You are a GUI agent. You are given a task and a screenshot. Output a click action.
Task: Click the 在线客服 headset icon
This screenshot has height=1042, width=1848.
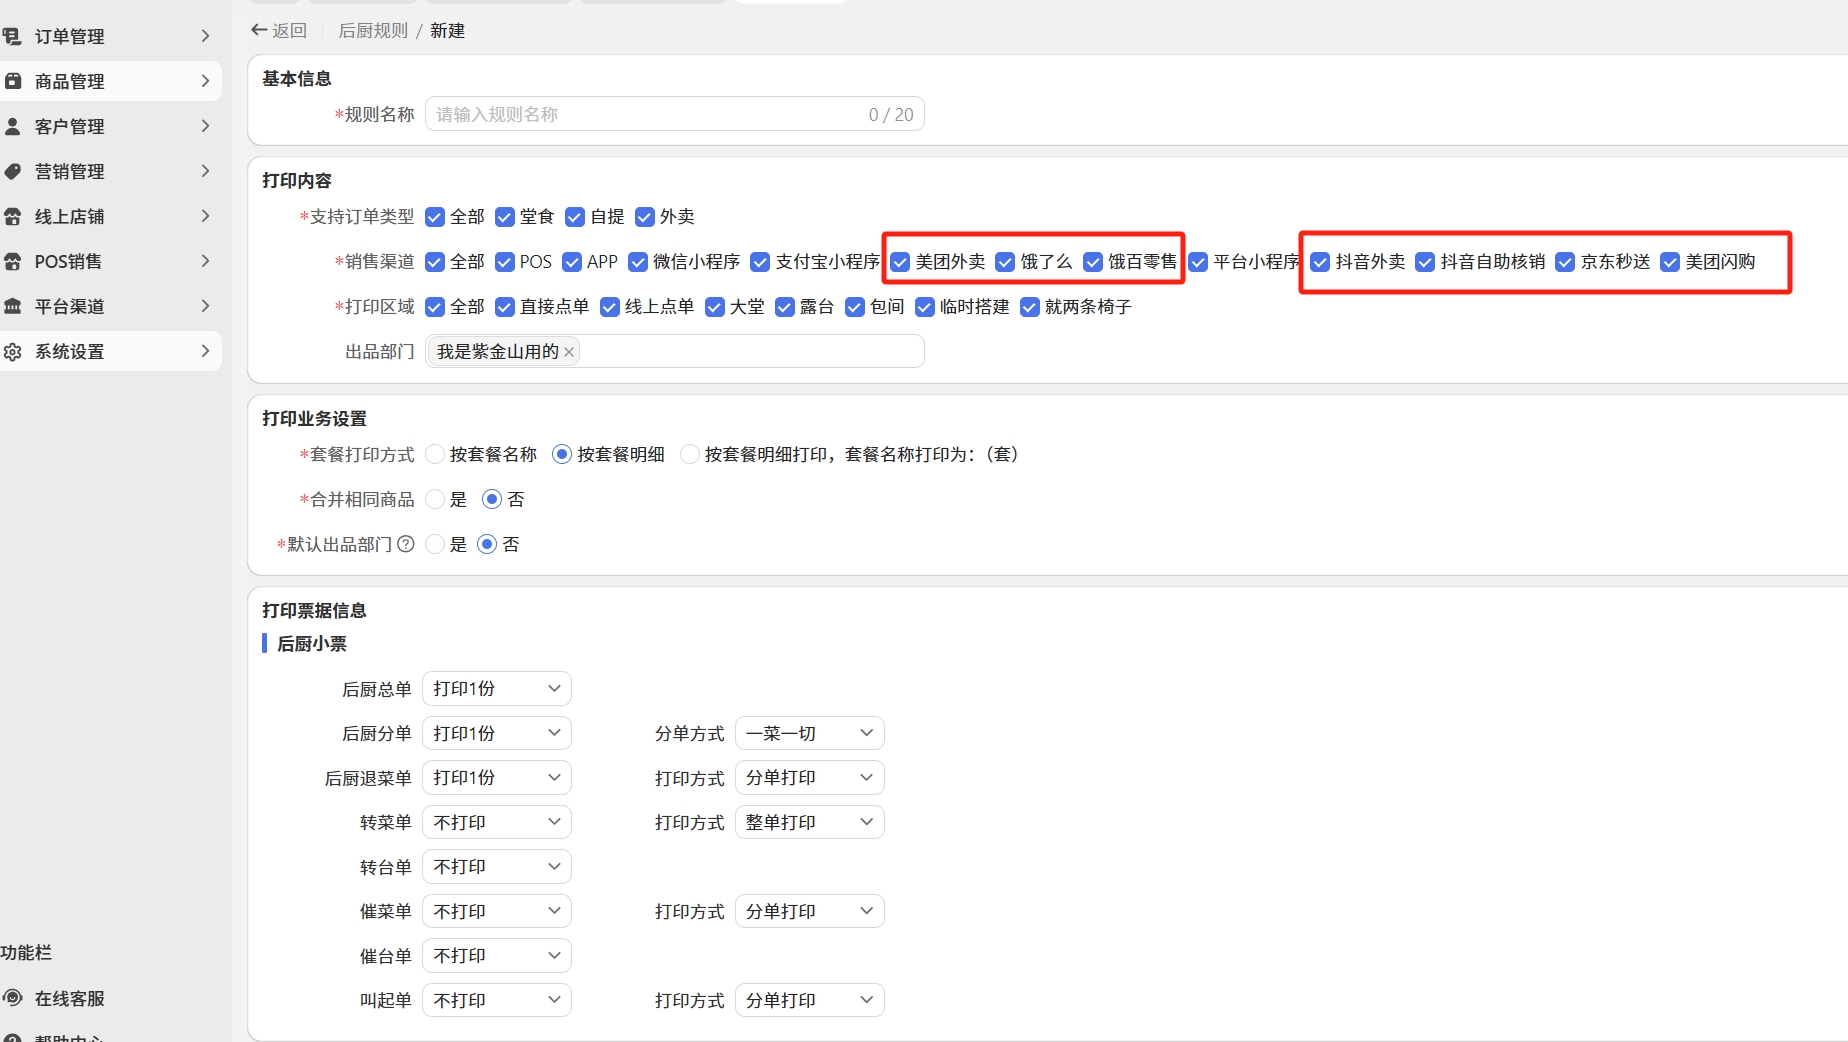click(12, 998)
